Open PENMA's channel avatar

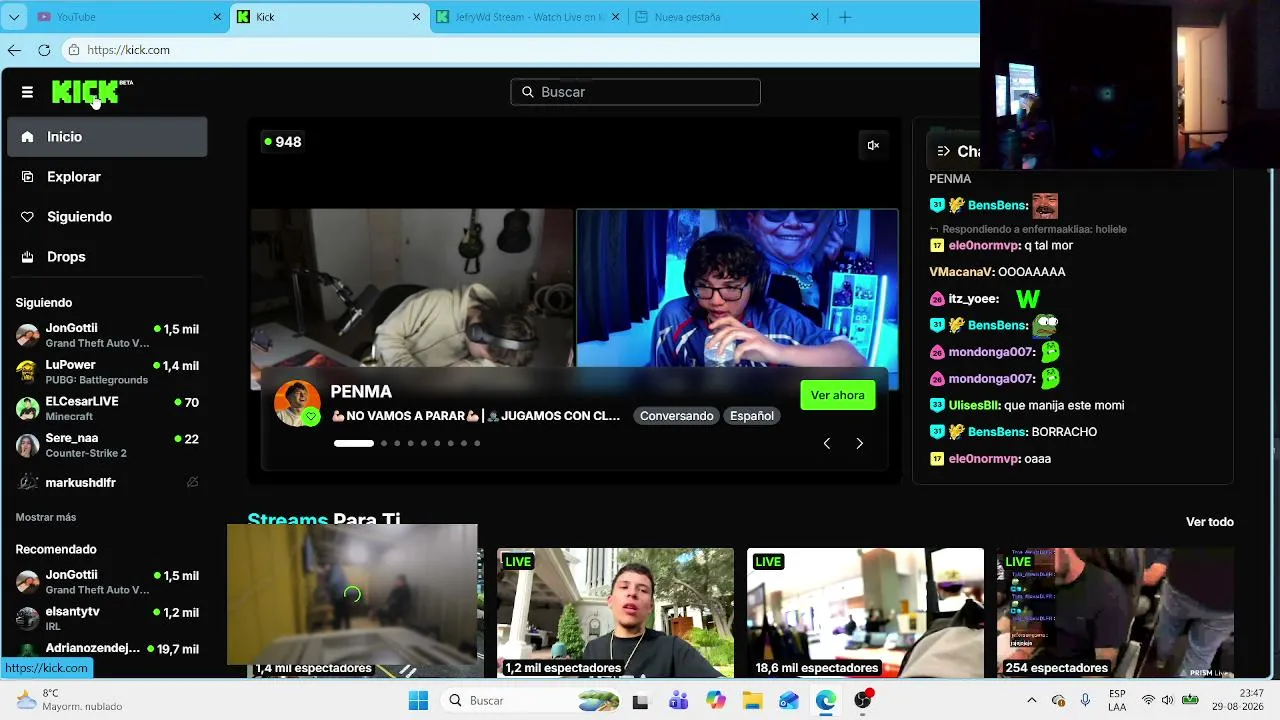(x=297, y=403)
